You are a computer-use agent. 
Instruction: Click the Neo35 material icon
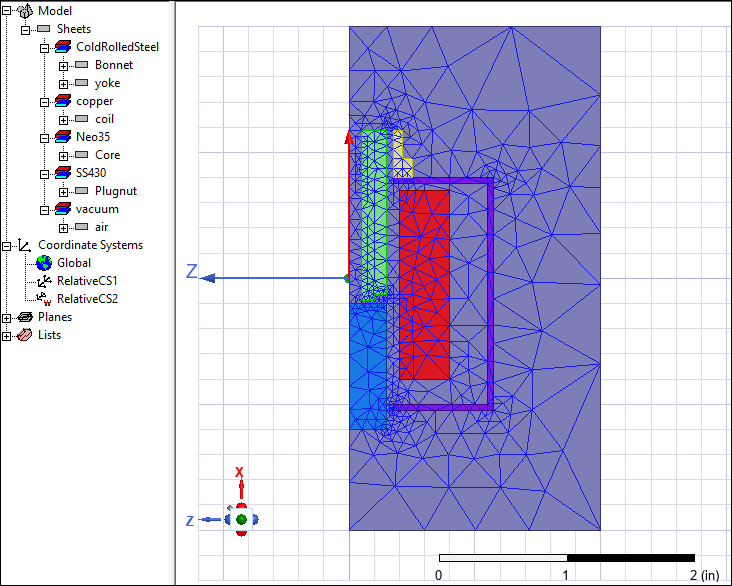[63, 137]
